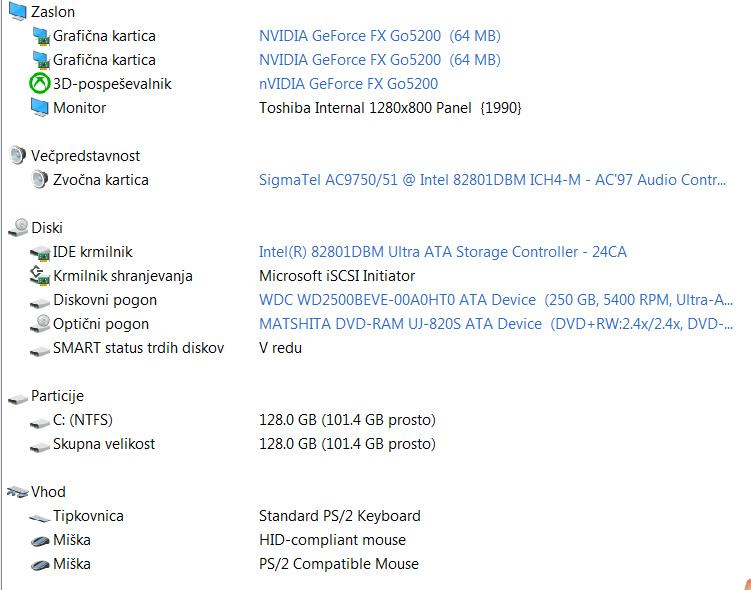Open the SigmaTel AC9750/51 audio link

pyautogui.click(x=492, y=180)
